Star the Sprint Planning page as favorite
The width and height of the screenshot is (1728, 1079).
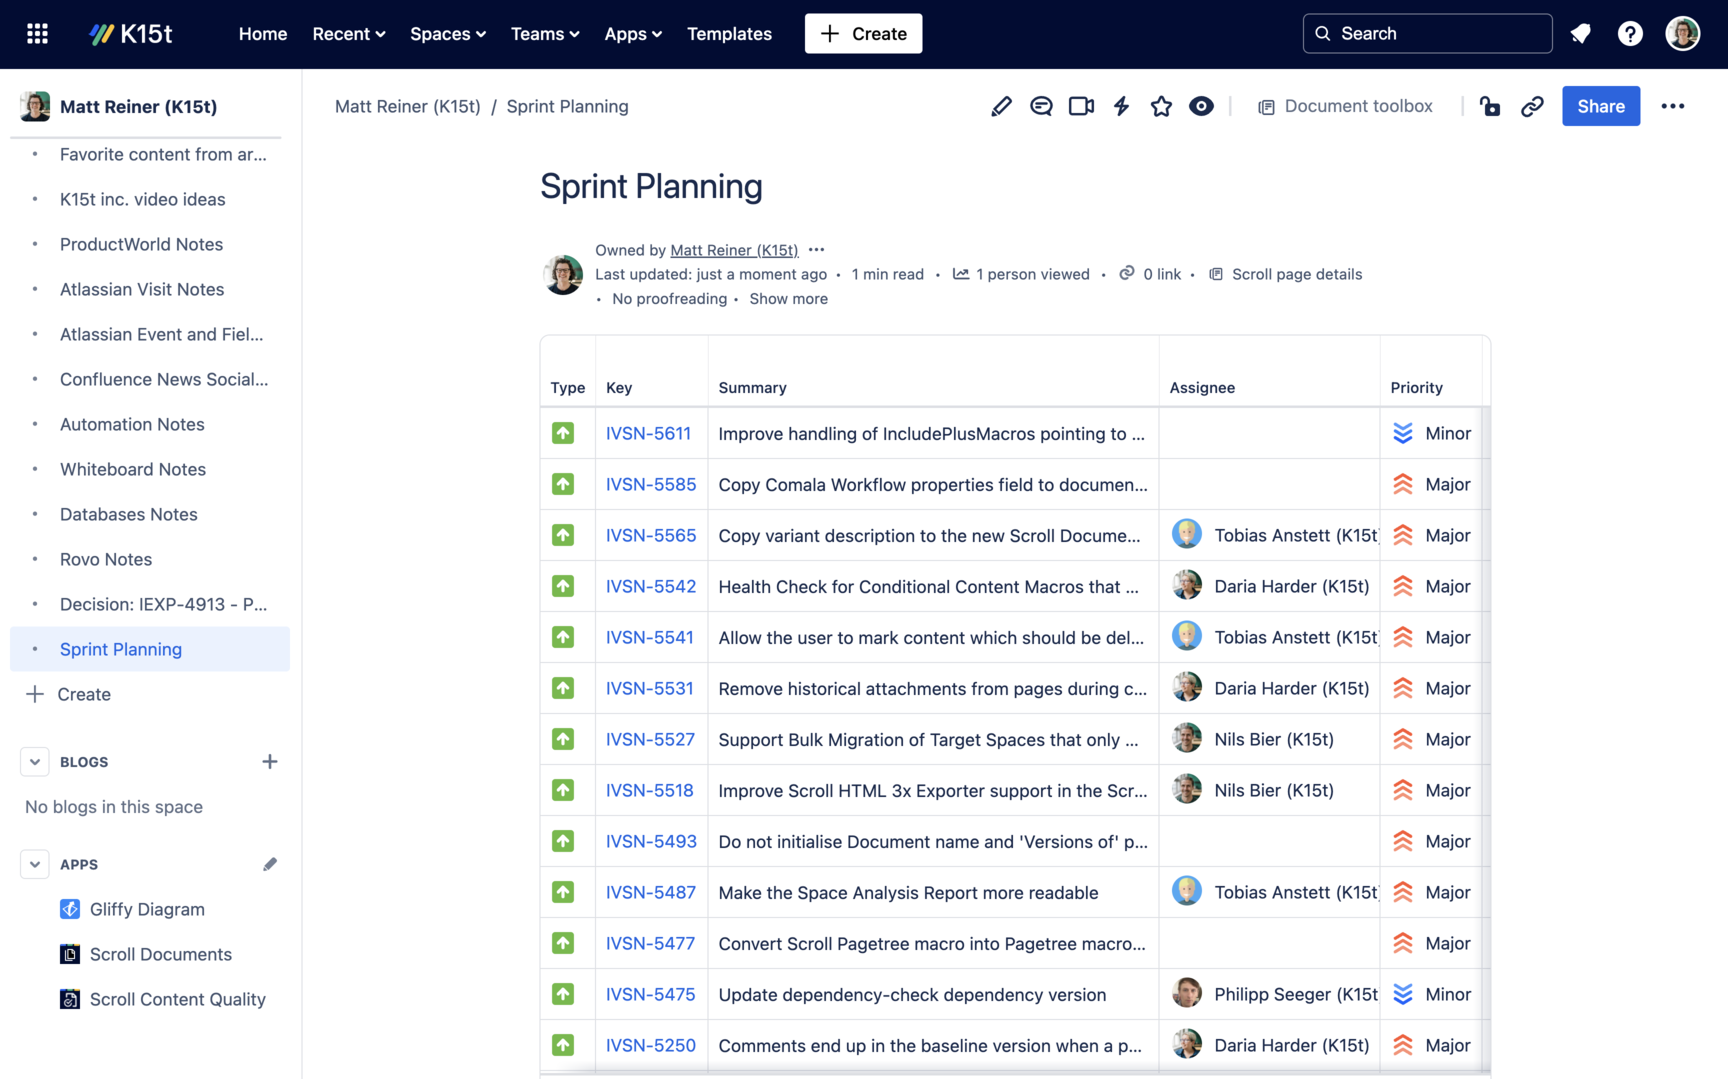[x=1161, y=106]
